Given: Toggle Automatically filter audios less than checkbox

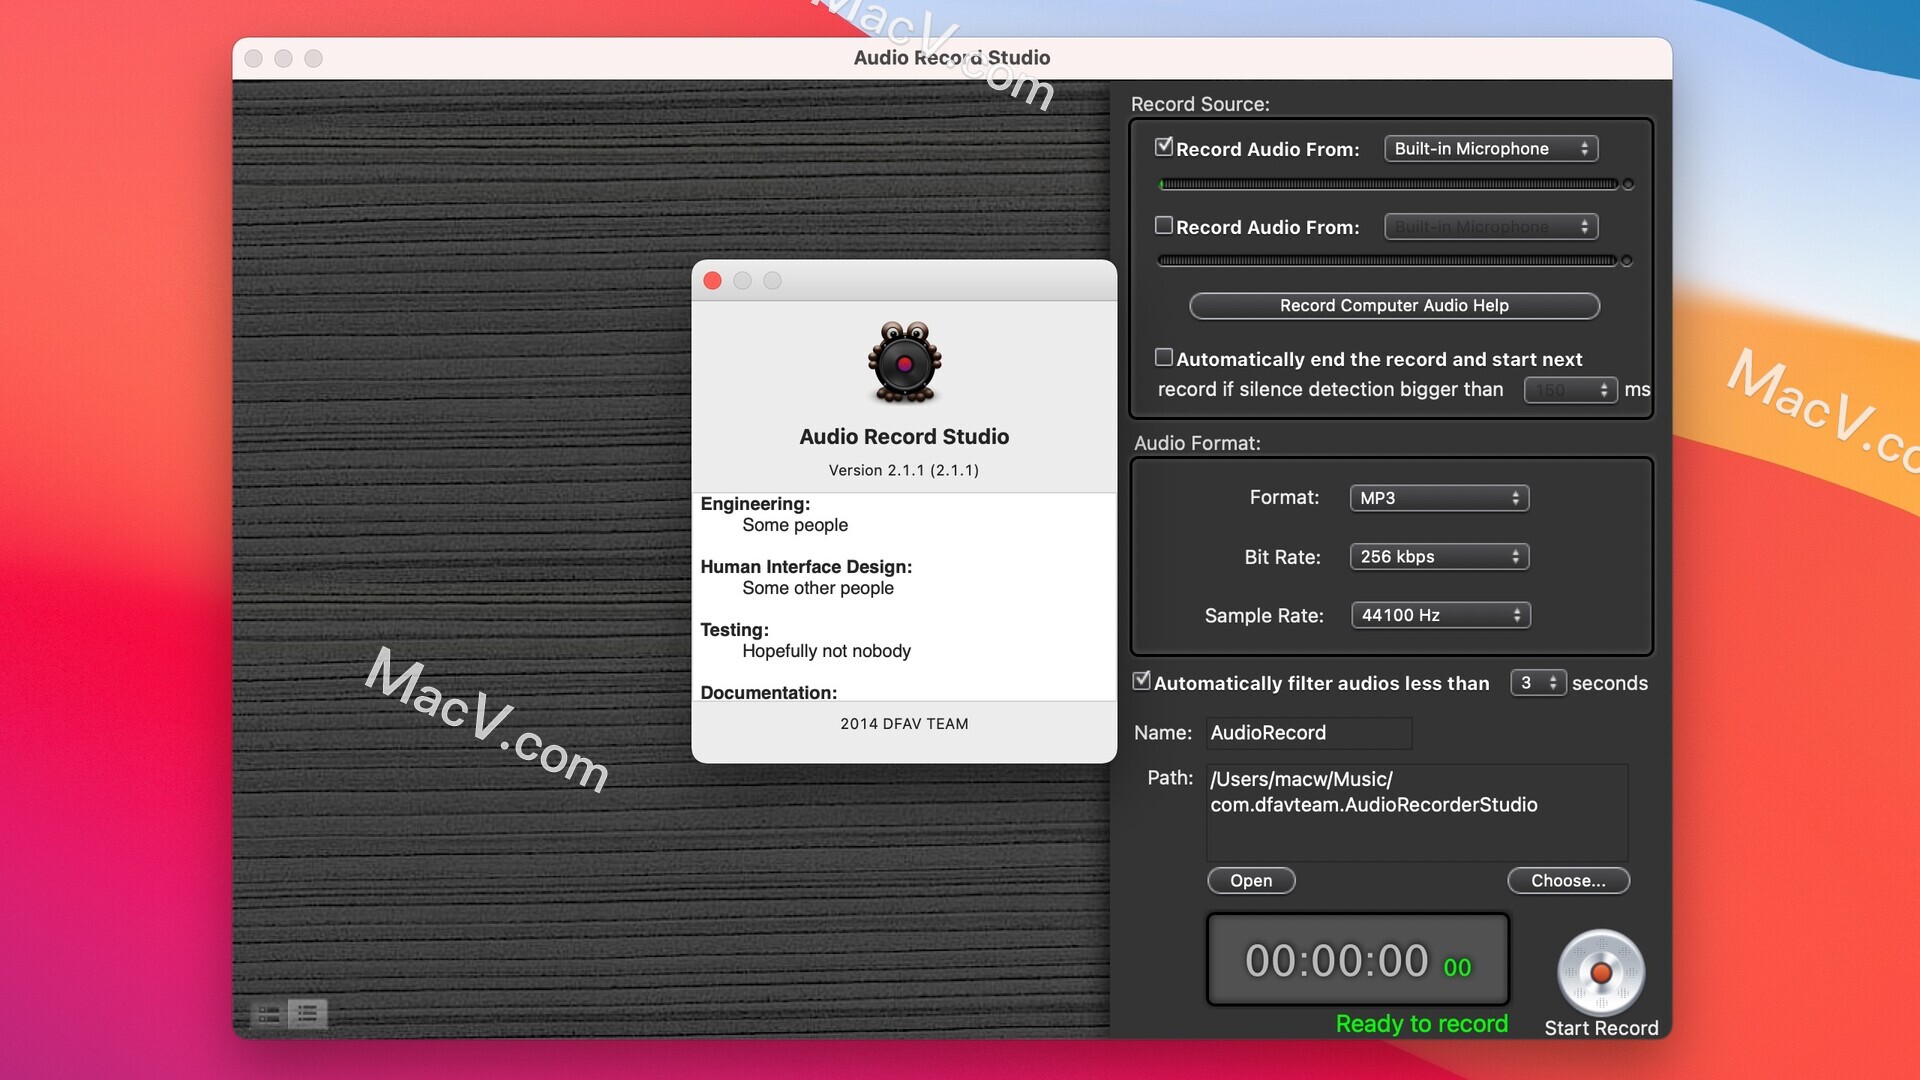Looking at the screenshot, I should tap(1141, 681).
